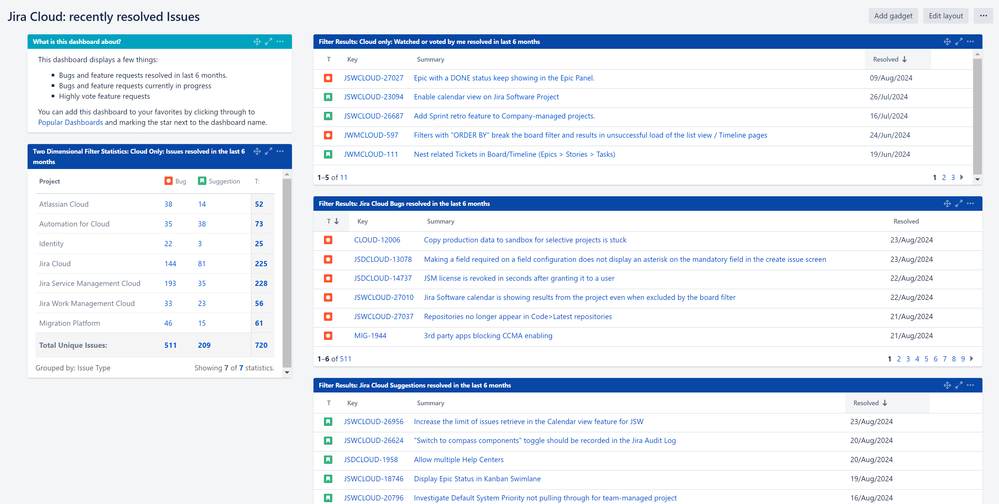The image size is (999, 504).
Task: Open the Popular Dashboards link
Action: tap(70, 122)
